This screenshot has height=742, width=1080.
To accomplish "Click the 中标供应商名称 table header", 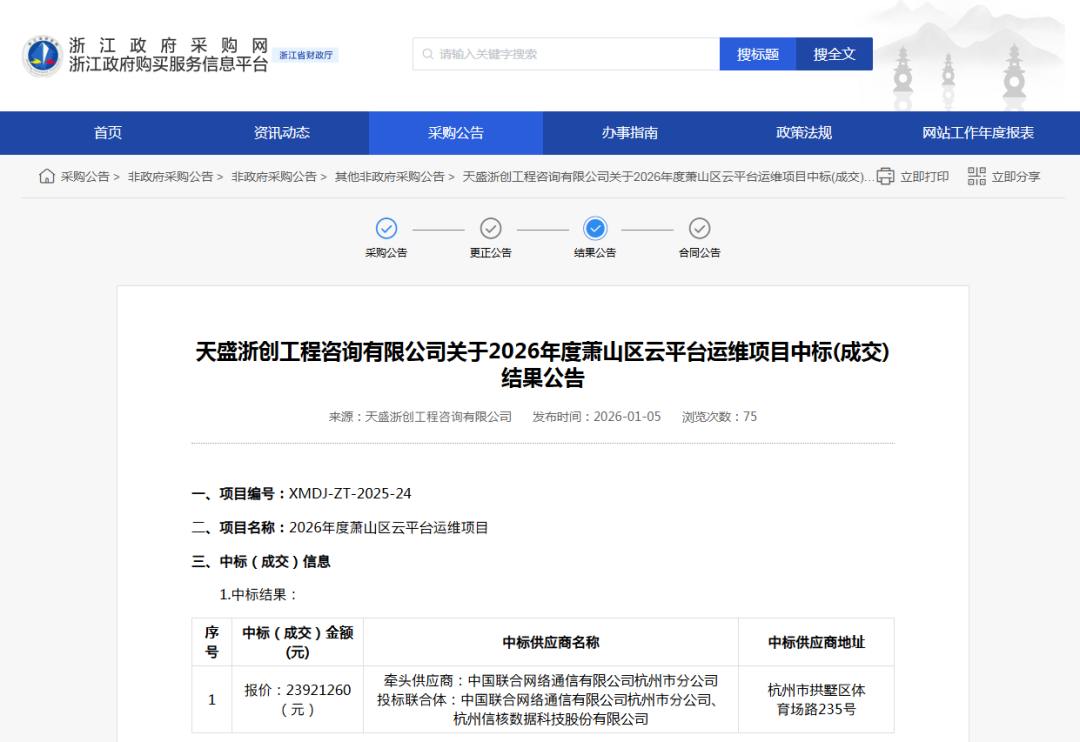I will [x=551, y=642].
